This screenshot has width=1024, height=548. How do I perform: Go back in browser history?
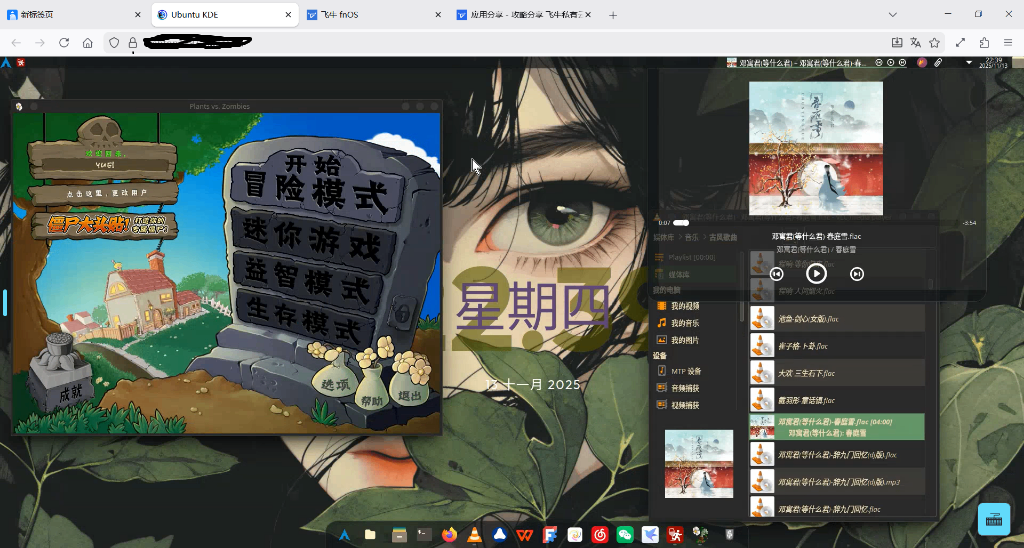[16, 42]
